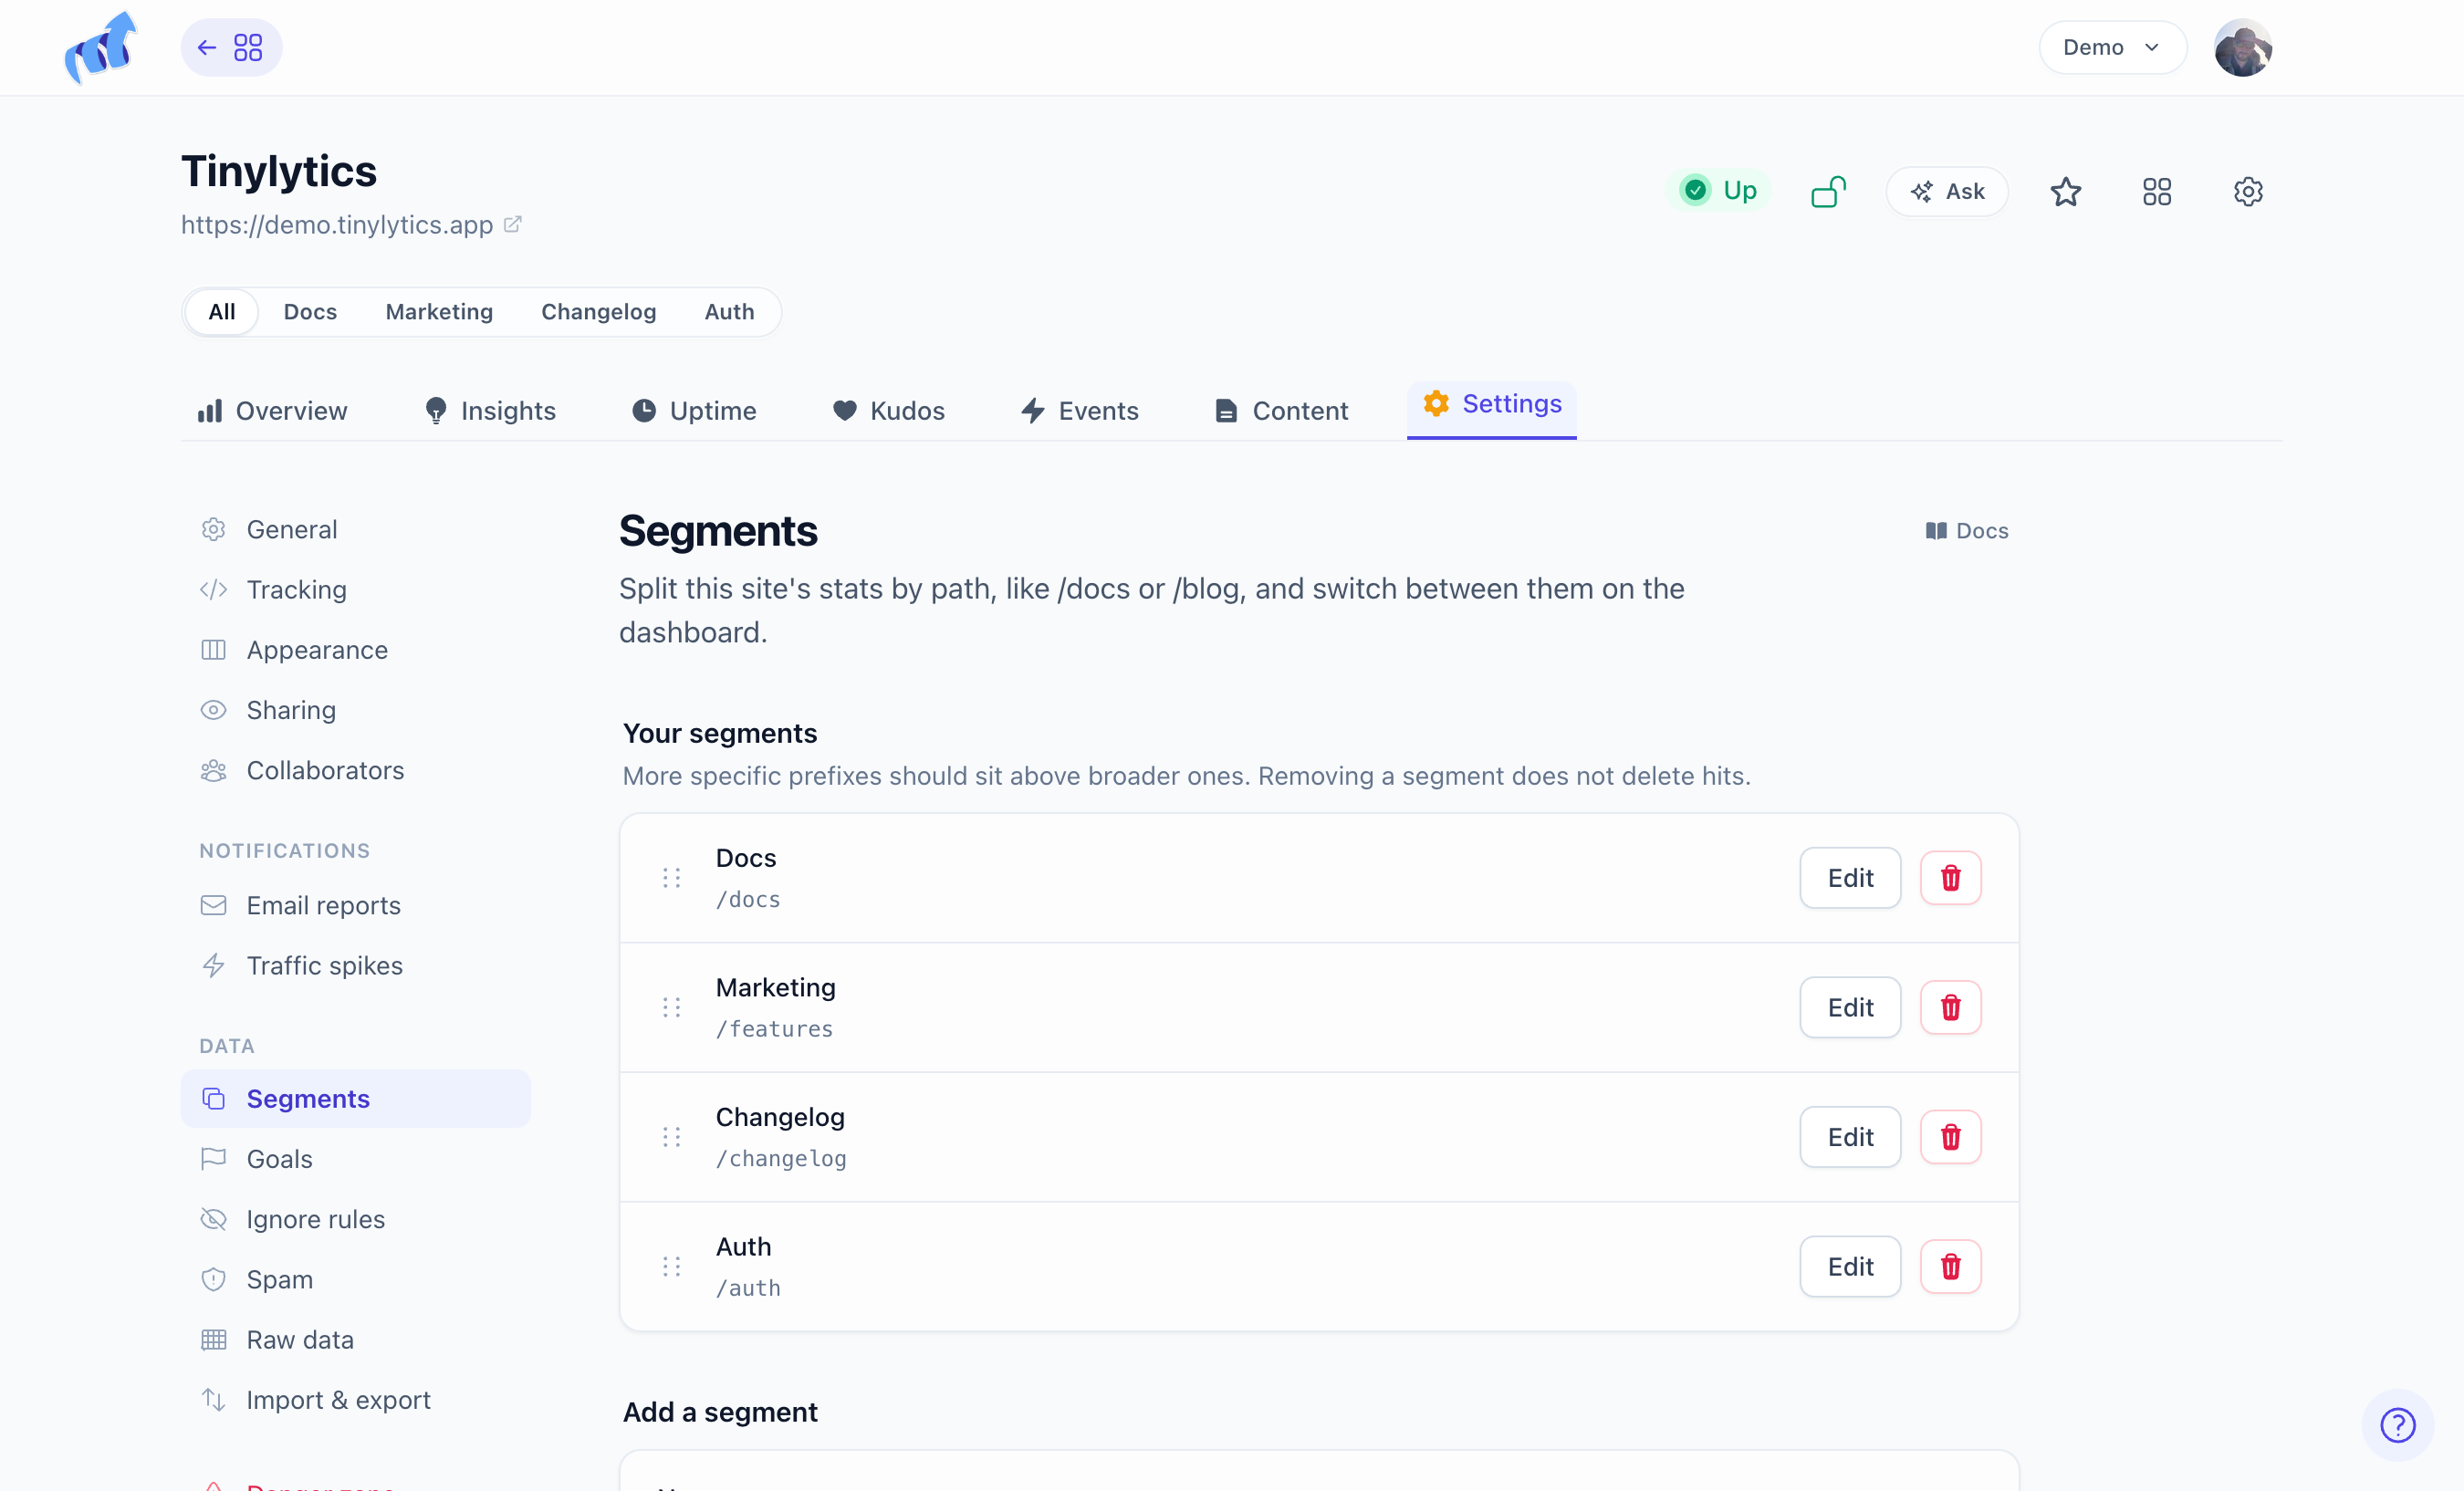The width and height of the screenshot is (2464, 1491).
Task: Click drag handle of Changelog segment
Action: coord(671,1137)
